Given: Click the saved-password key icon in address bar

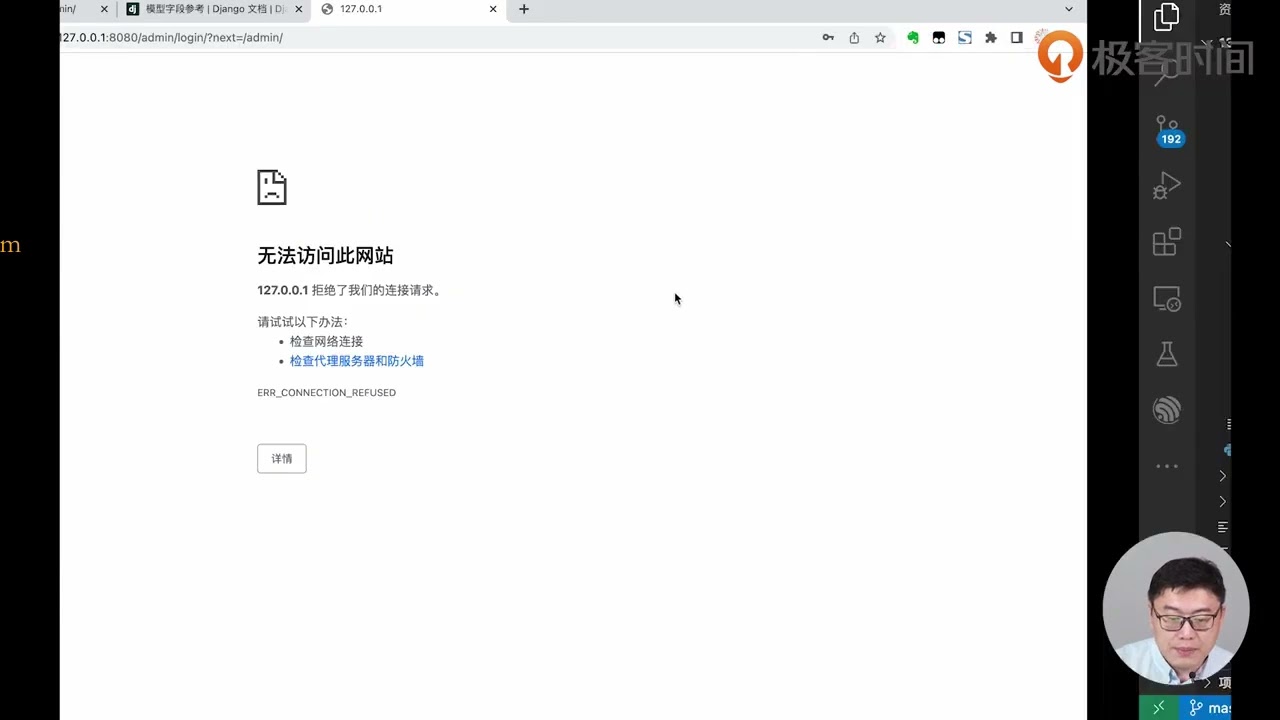Looking at the screenshot, I should 828,37.
